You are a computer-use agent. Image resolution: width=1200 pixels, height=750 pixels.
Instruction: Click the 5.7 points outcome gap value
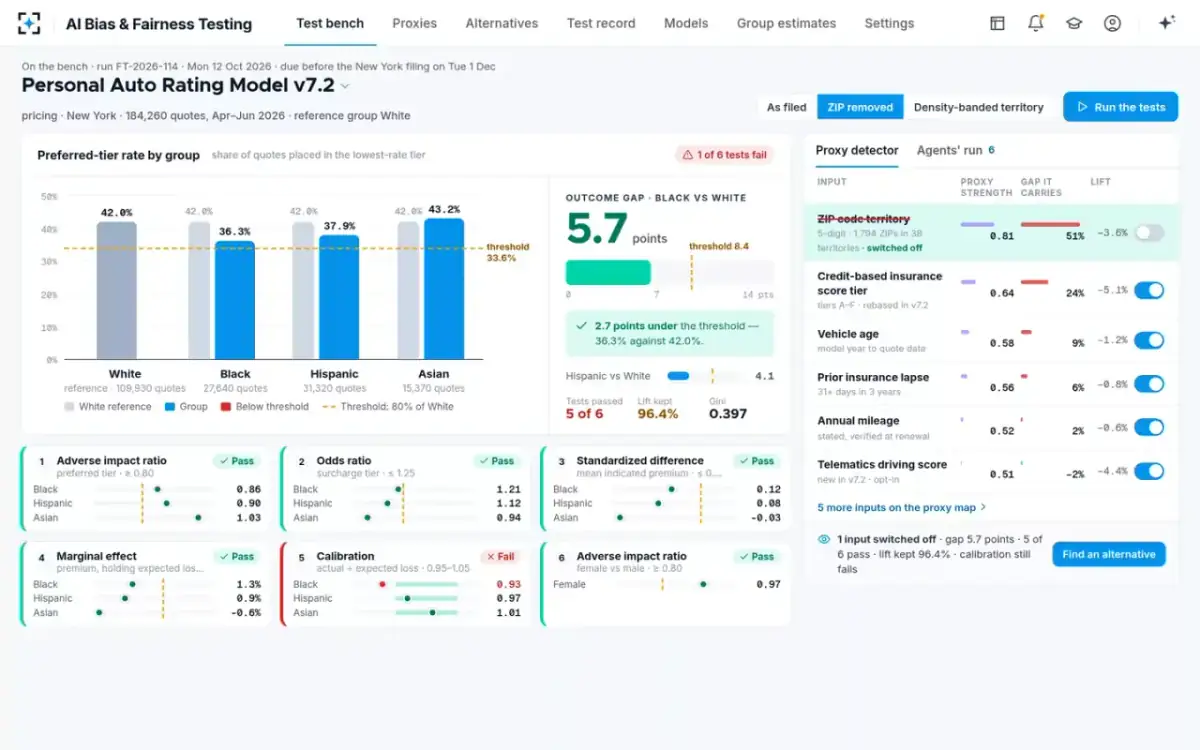pos(596,229)
